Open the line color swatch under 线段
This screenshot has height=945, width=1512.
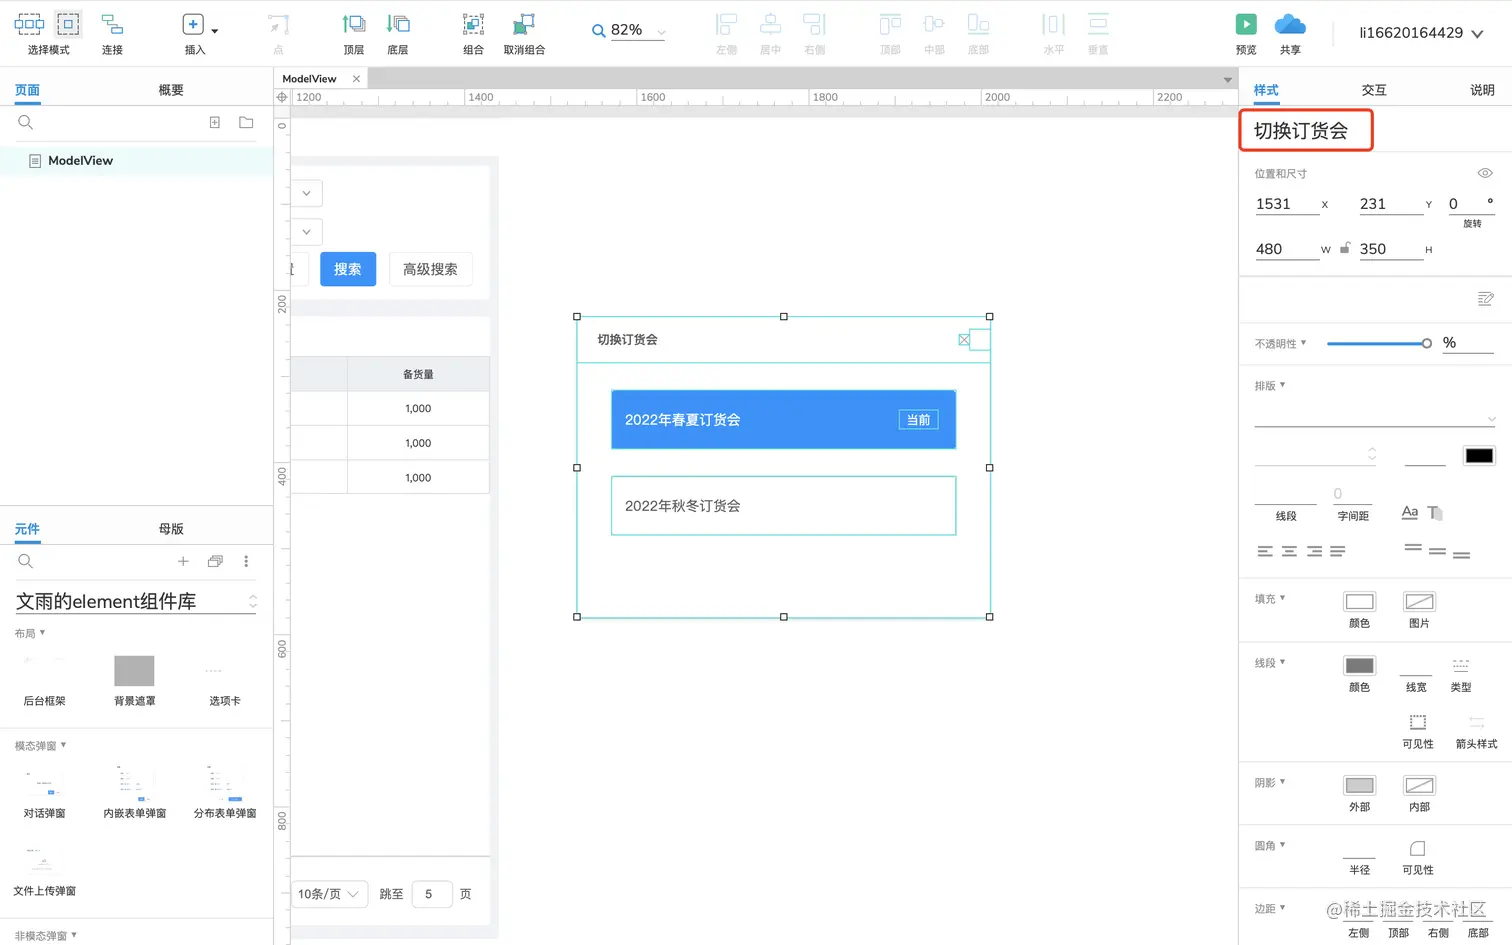click(1359, 665)
